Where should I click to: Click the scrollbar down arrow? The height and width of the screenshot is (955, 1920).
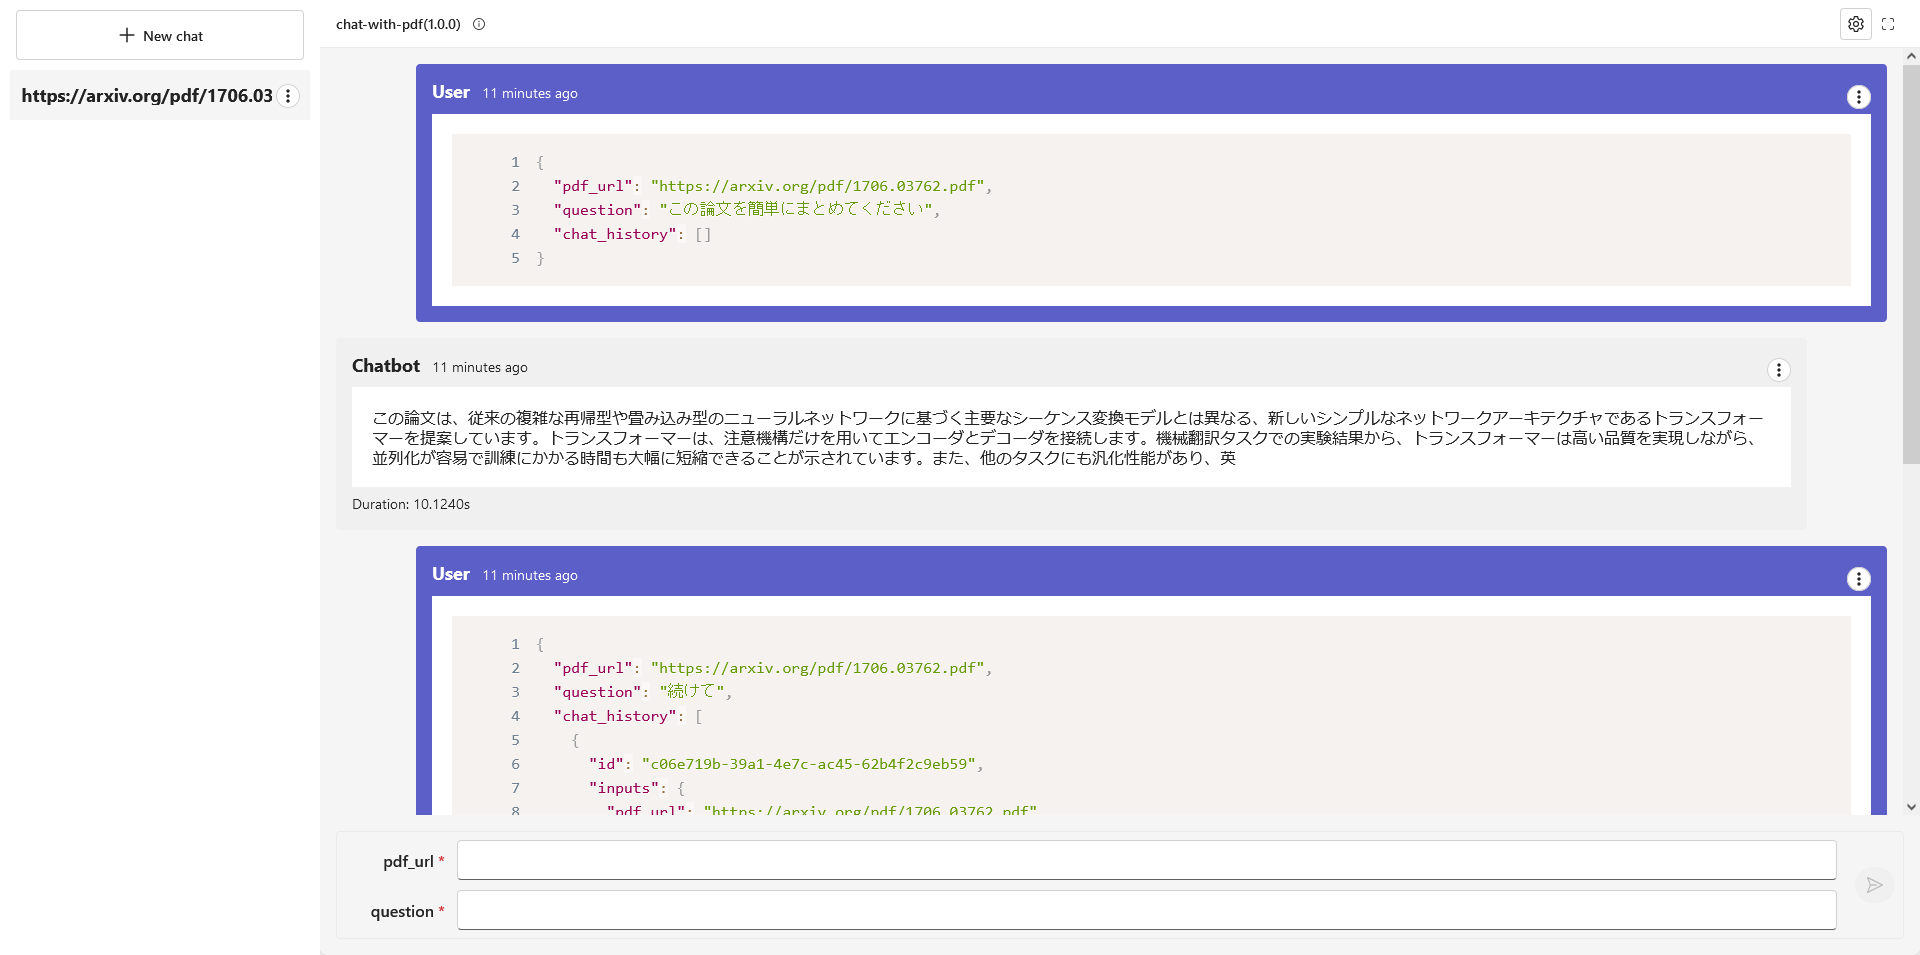tap(1911, 806)
